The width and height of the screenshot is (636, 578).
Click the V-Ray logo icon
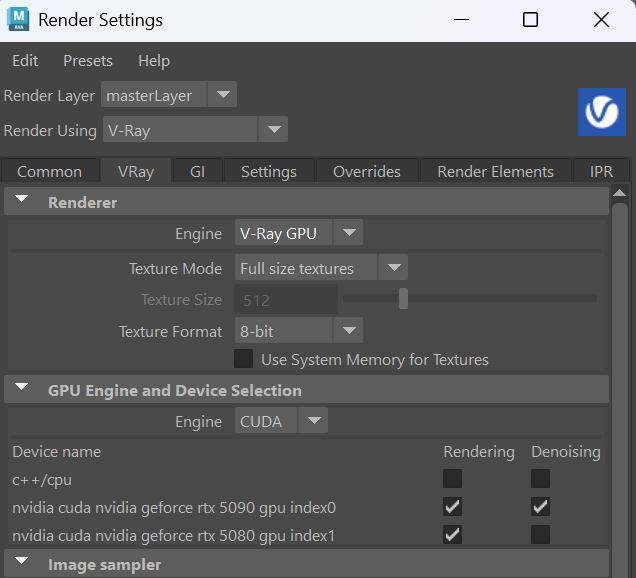(x=601, y=111)
